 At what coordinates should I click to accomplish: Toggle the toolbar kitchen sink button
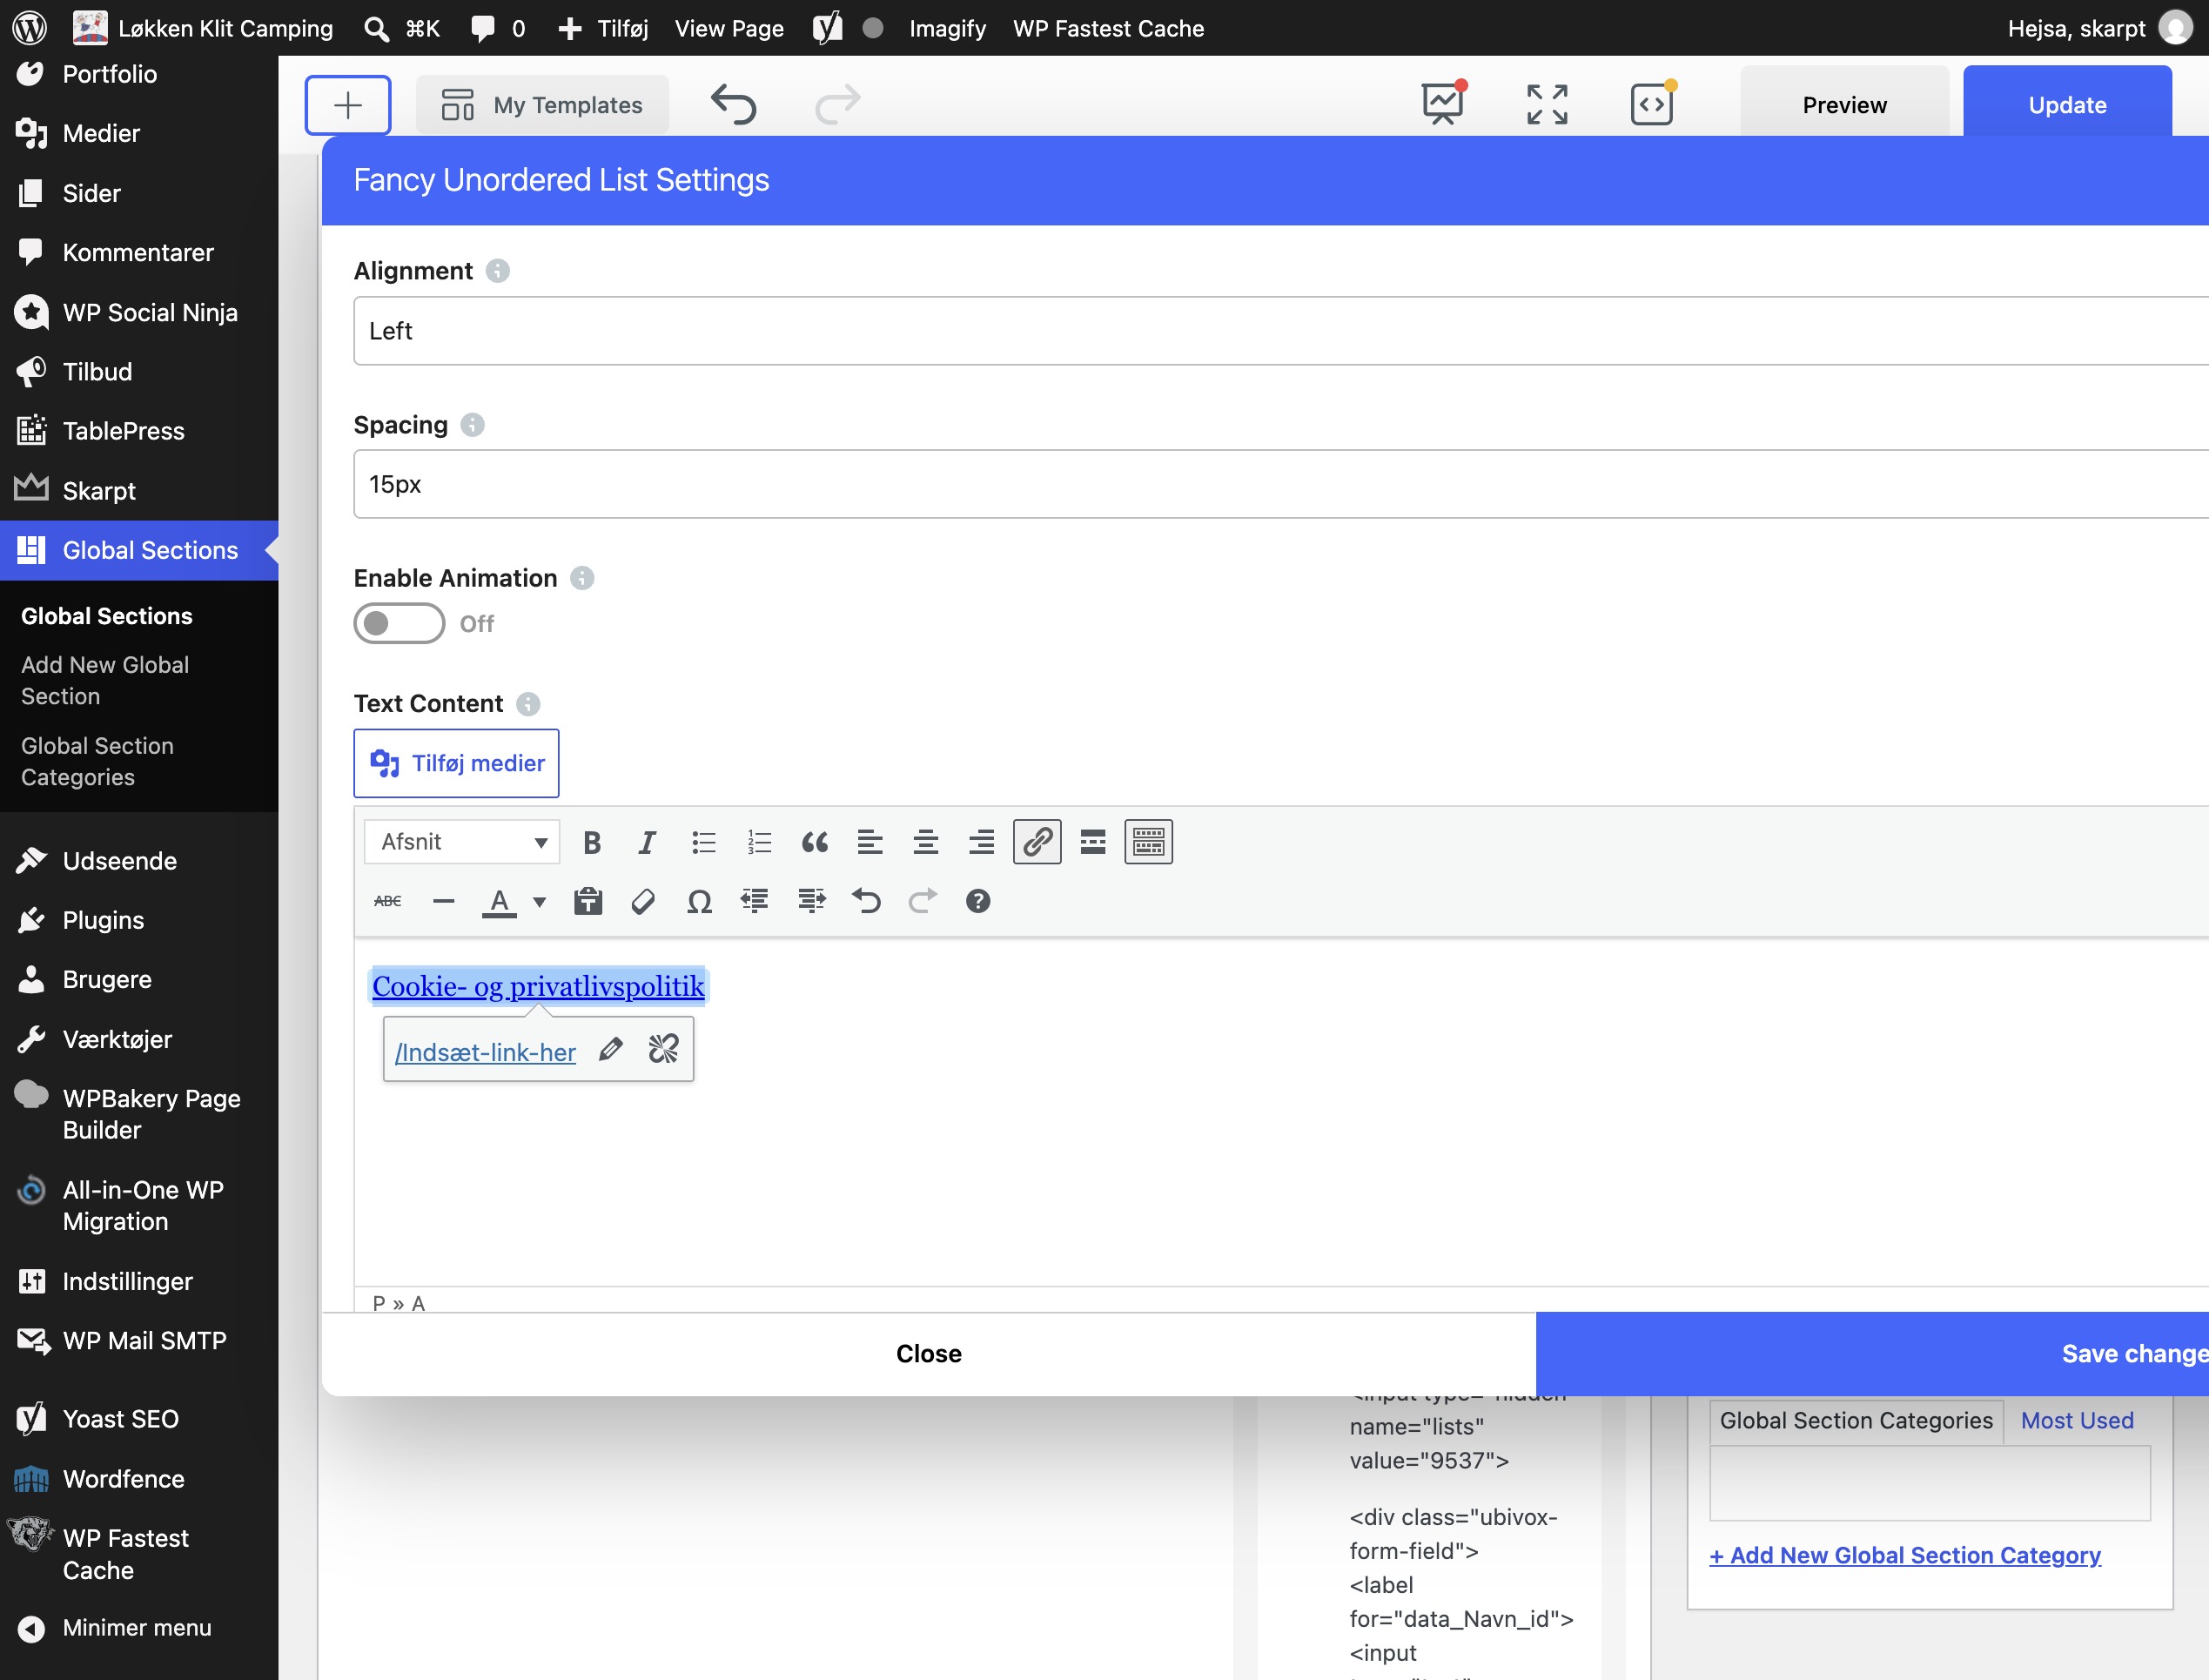pos(1148,842)
